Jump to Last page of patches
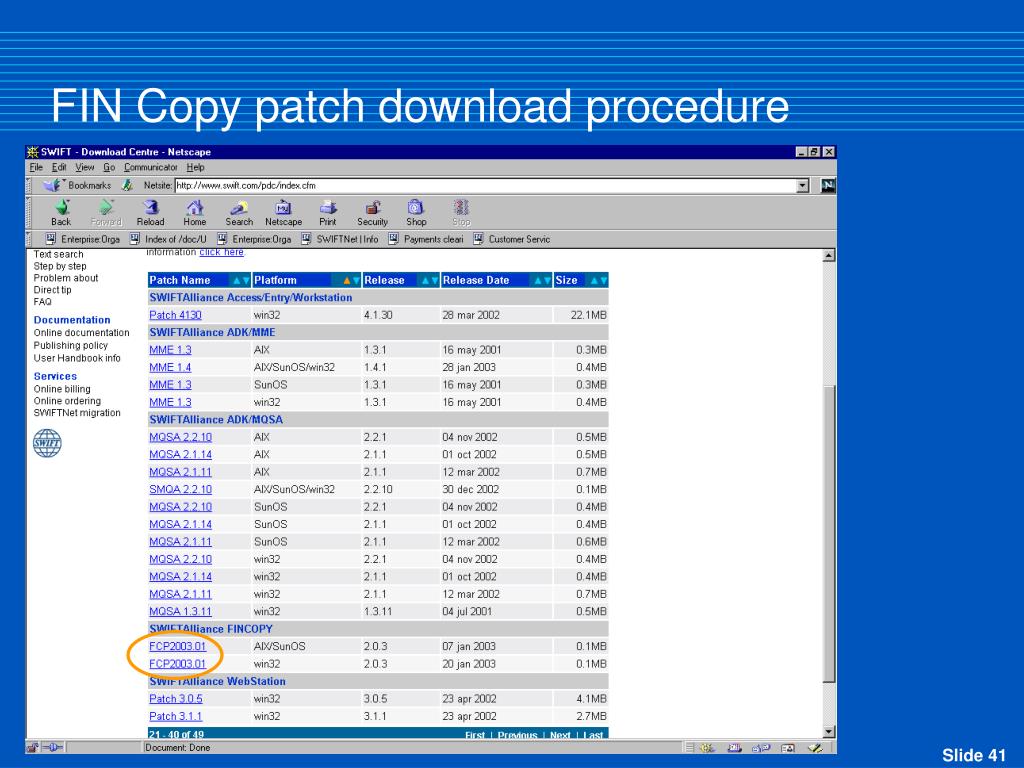The image size is (1024, 768). point(593,735)
